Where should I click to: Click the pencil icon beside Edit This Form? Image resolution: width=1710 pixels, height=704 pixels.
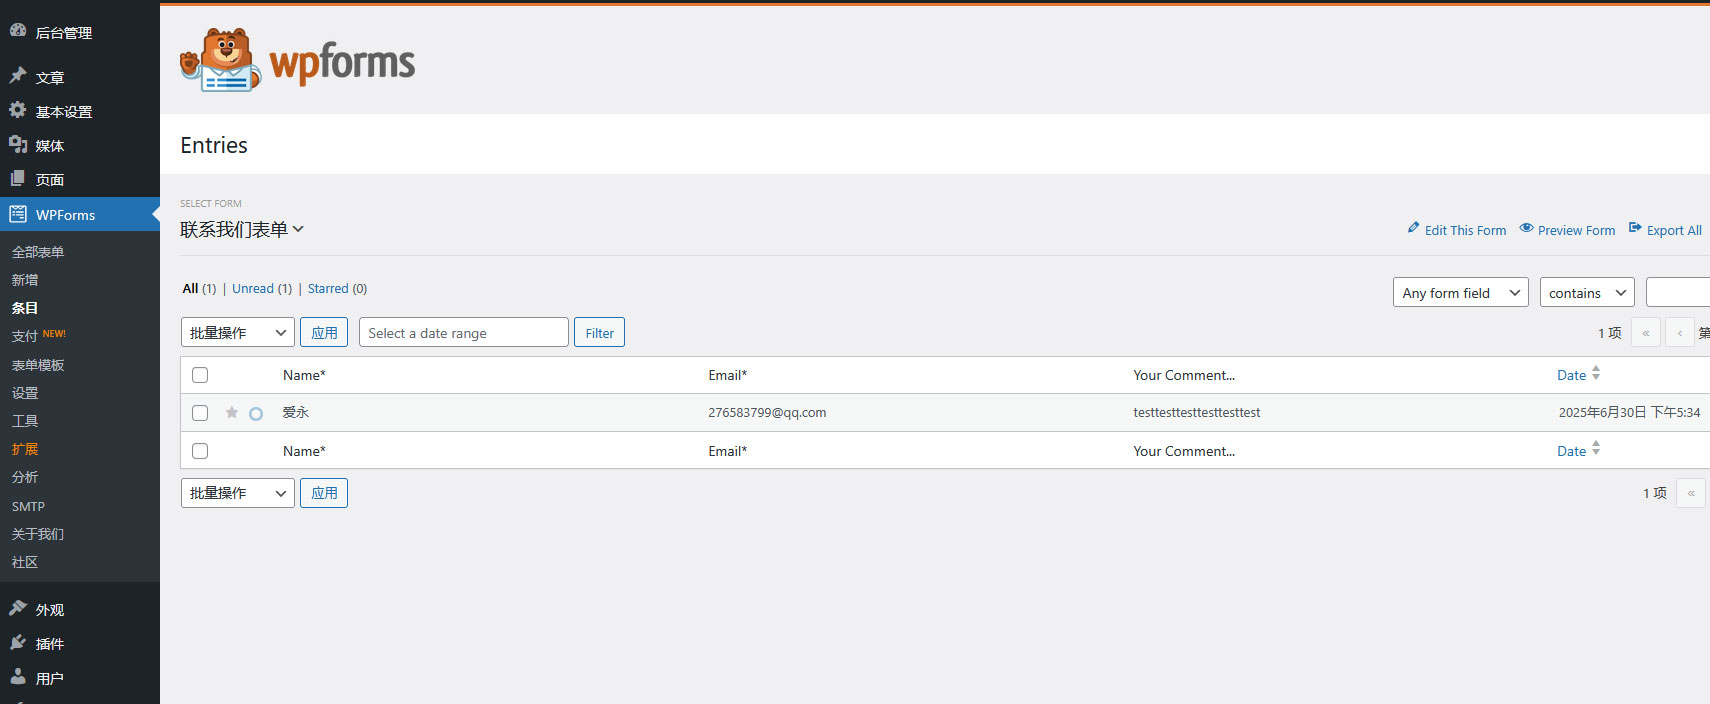[1413, 228]
